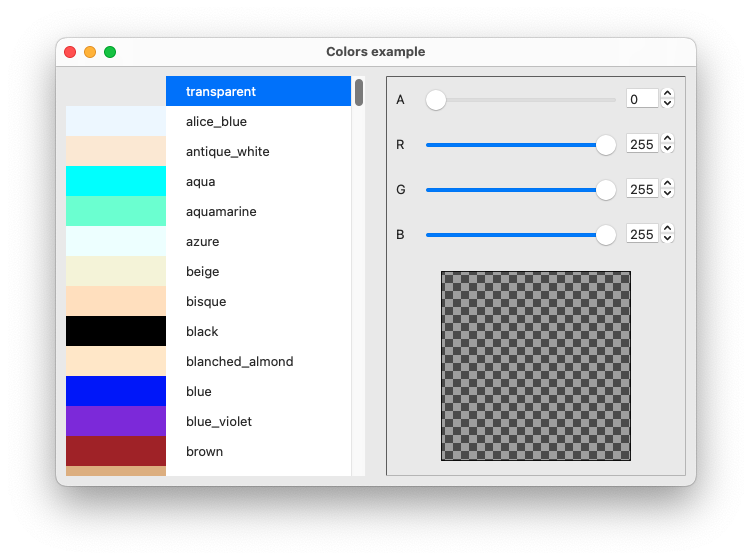This screenshot has width=752, height=560.
Task: Increment the G value with up arrow
Action: (x=668, y=184)
